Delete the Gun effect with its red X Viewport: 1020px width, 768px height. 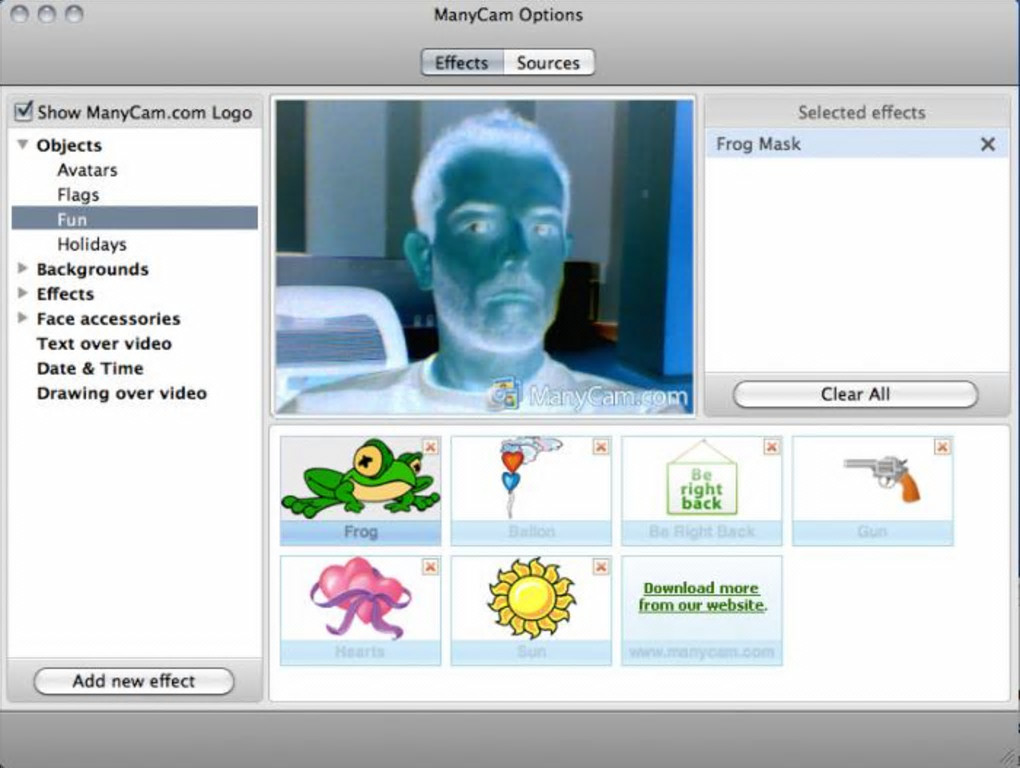pos(942,447)
